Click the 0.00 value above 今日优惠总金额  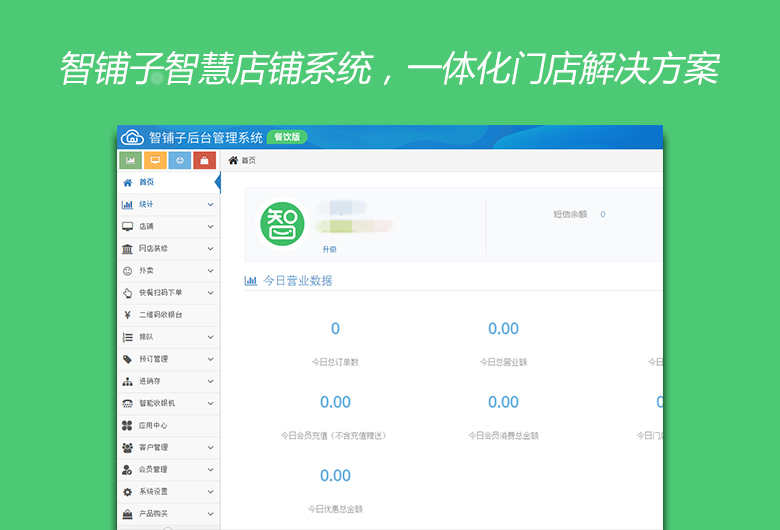coord(335,476)
